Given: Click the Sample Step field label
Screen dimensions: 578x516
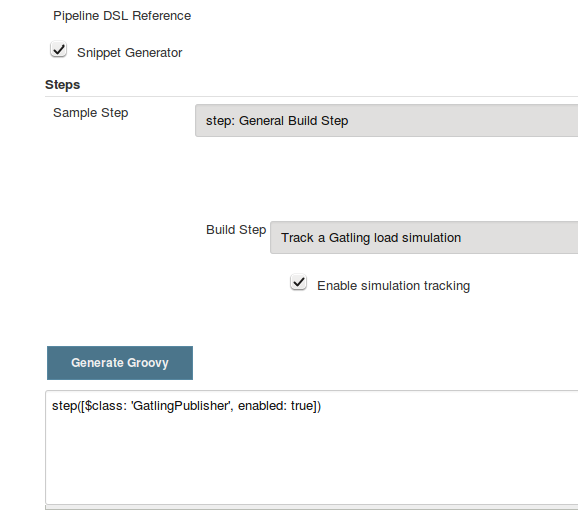Looking at the screenshot, I should coord(91,113).
